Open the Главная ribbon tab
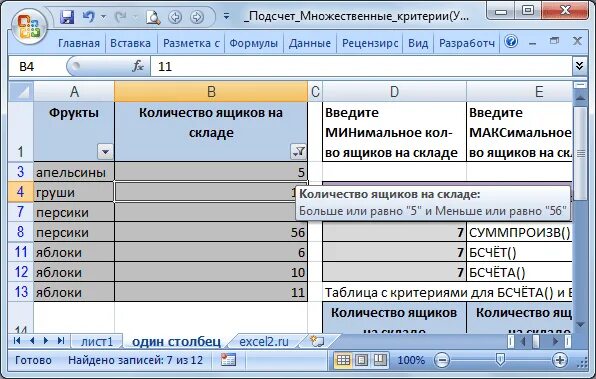This screenshot has height=379, width=596. coord(79,43)
